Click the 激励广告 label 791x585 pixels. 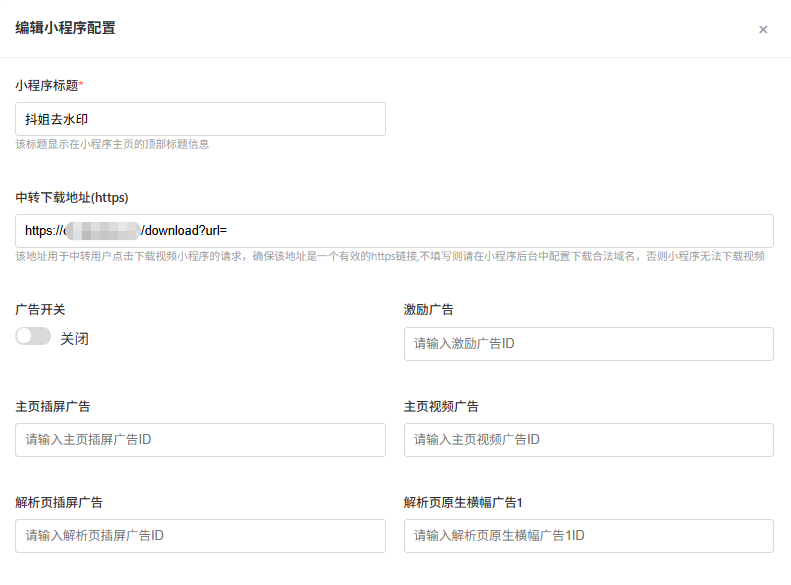428,310
